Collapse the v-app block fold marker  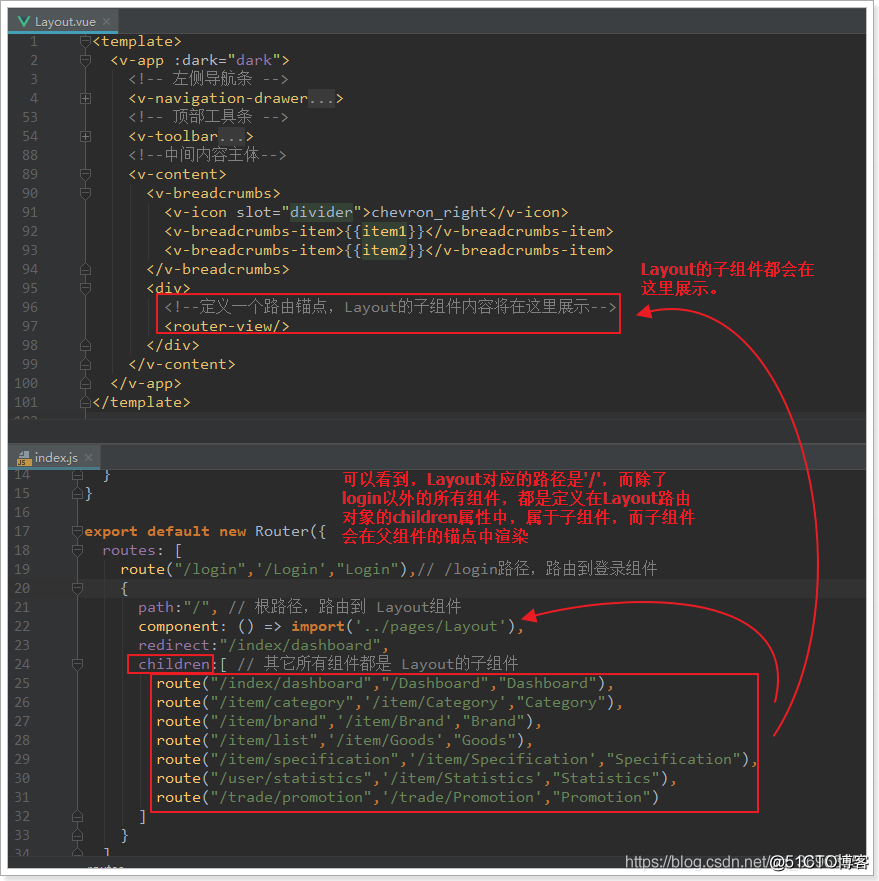tap(86, 60)
